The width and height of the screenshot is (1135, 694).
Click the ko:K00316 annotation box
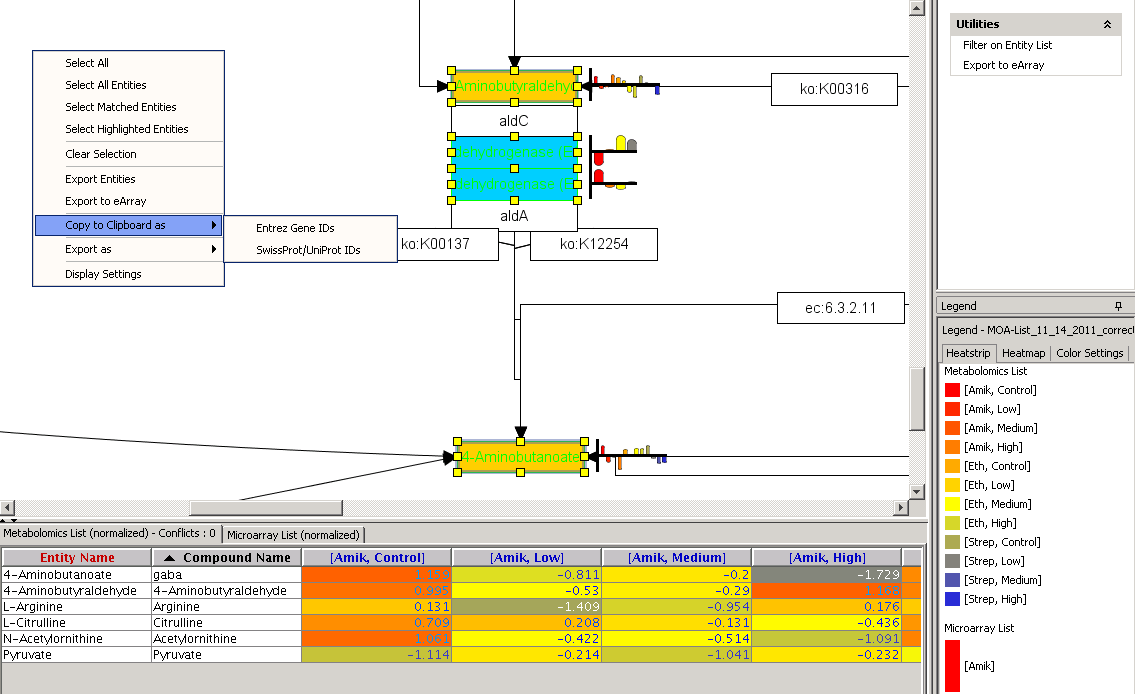[834, 89]
